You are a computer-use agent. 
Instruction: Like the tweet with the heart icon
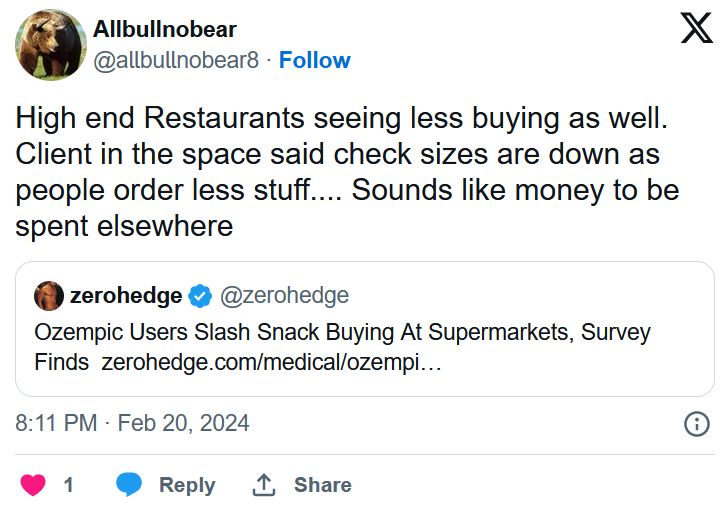click(x=33, y=485)
